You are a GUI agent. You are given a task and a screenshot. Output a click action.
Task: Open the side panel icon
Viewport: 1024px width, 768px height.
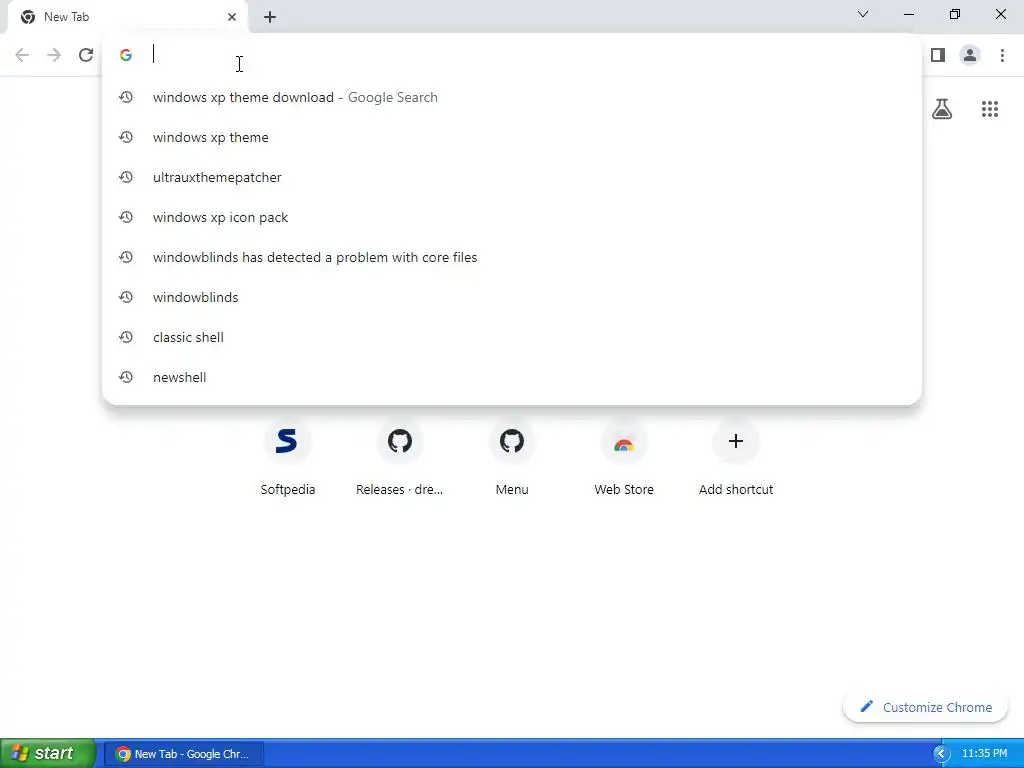click(x=938, y=55)
